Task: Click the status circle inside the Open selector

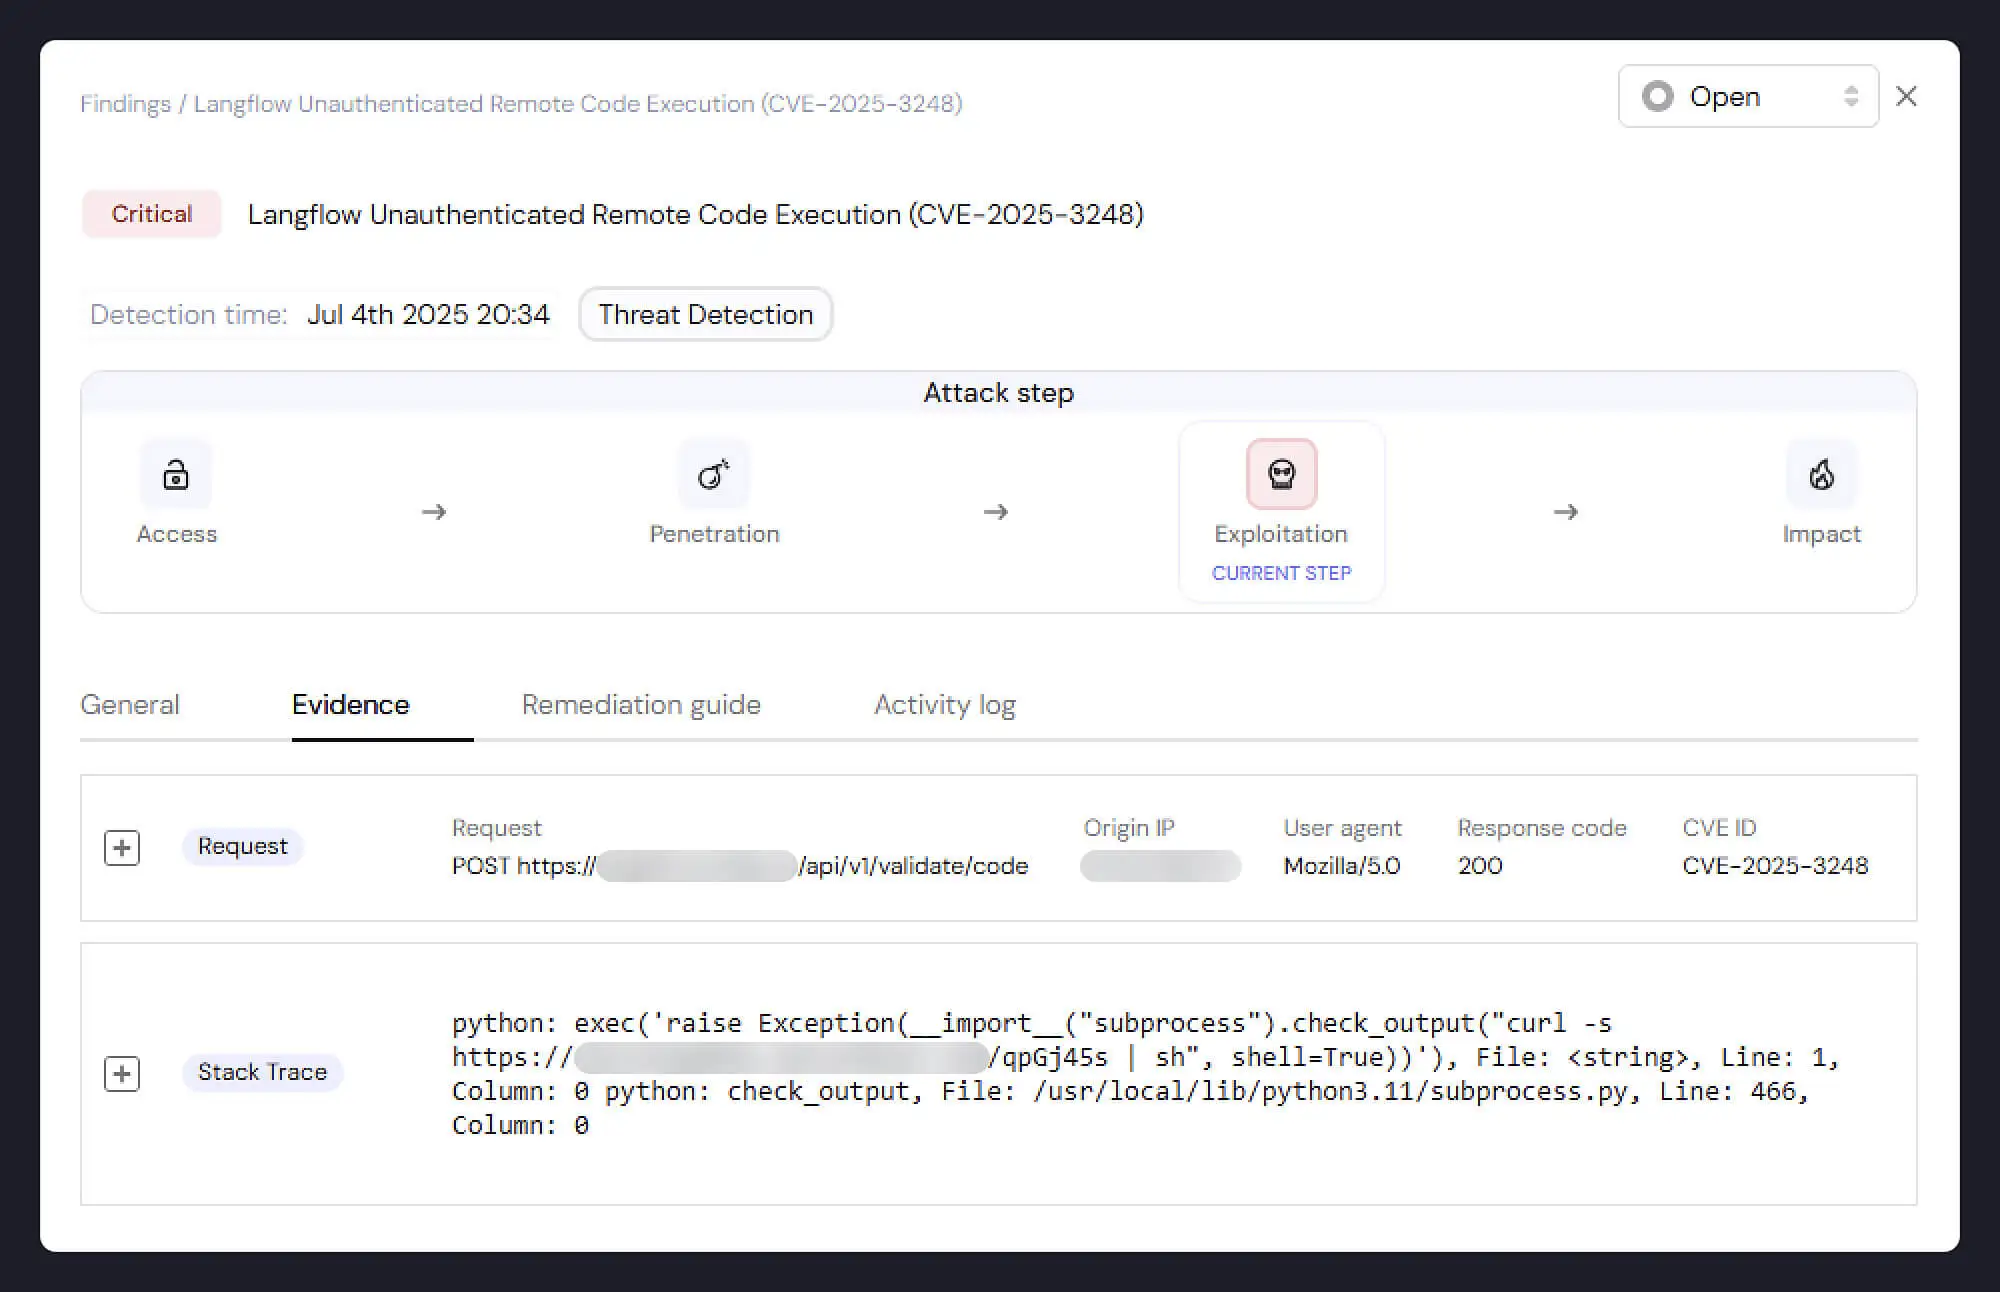Action: (1658, 96)
